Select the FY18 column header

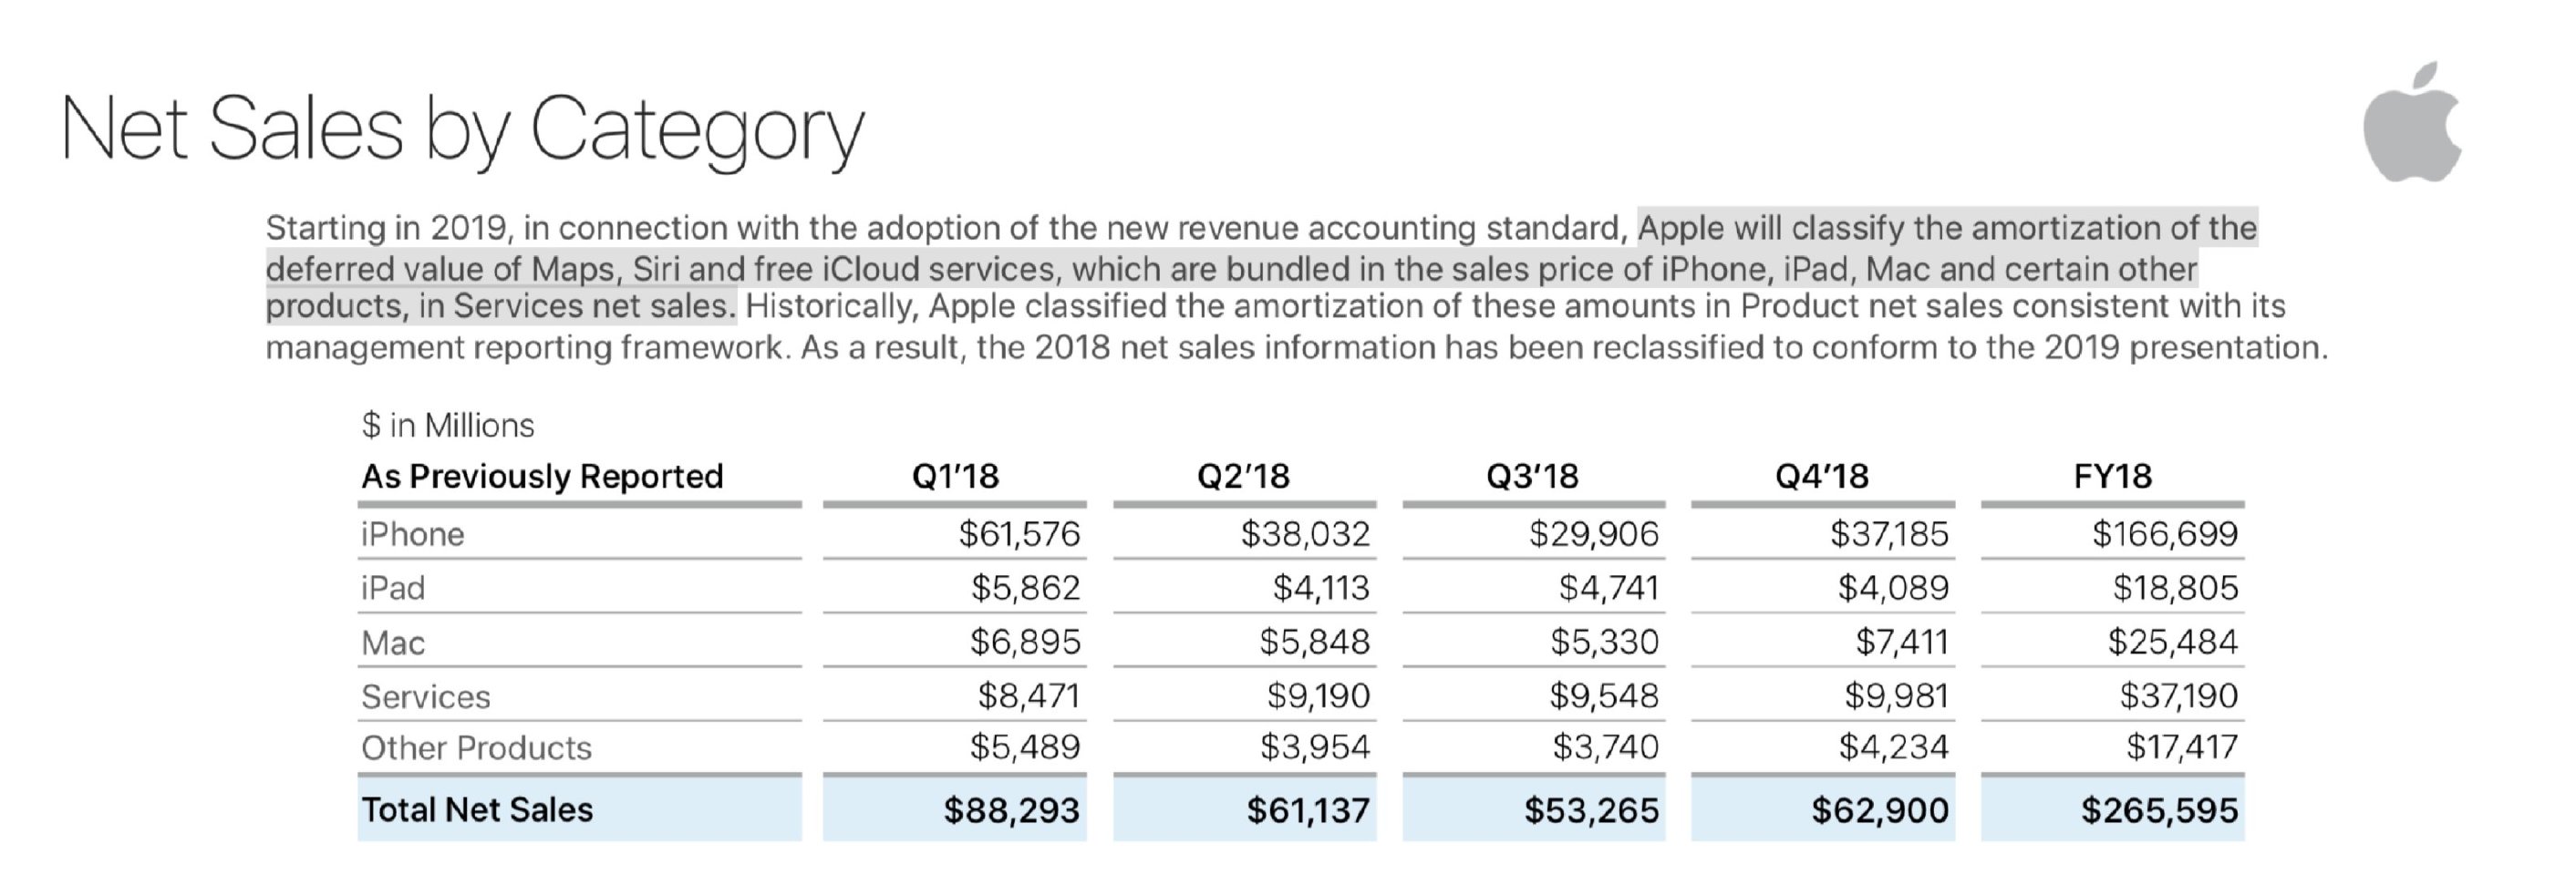[x=2112, y=476]
